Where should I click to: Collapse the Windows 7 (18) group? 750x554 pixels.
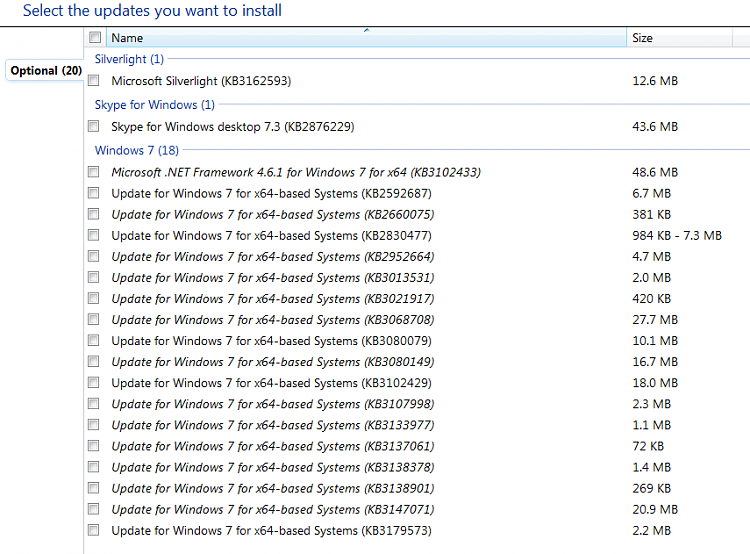click(x=137, y=150)
